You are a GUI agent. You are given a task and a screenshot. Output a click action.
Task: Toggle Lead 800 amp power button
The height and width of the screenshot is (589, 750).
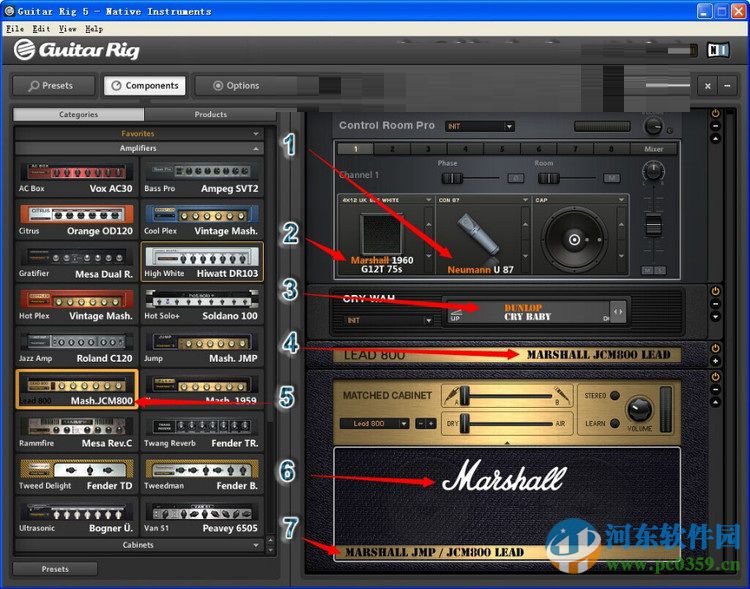tap(715, 348)
